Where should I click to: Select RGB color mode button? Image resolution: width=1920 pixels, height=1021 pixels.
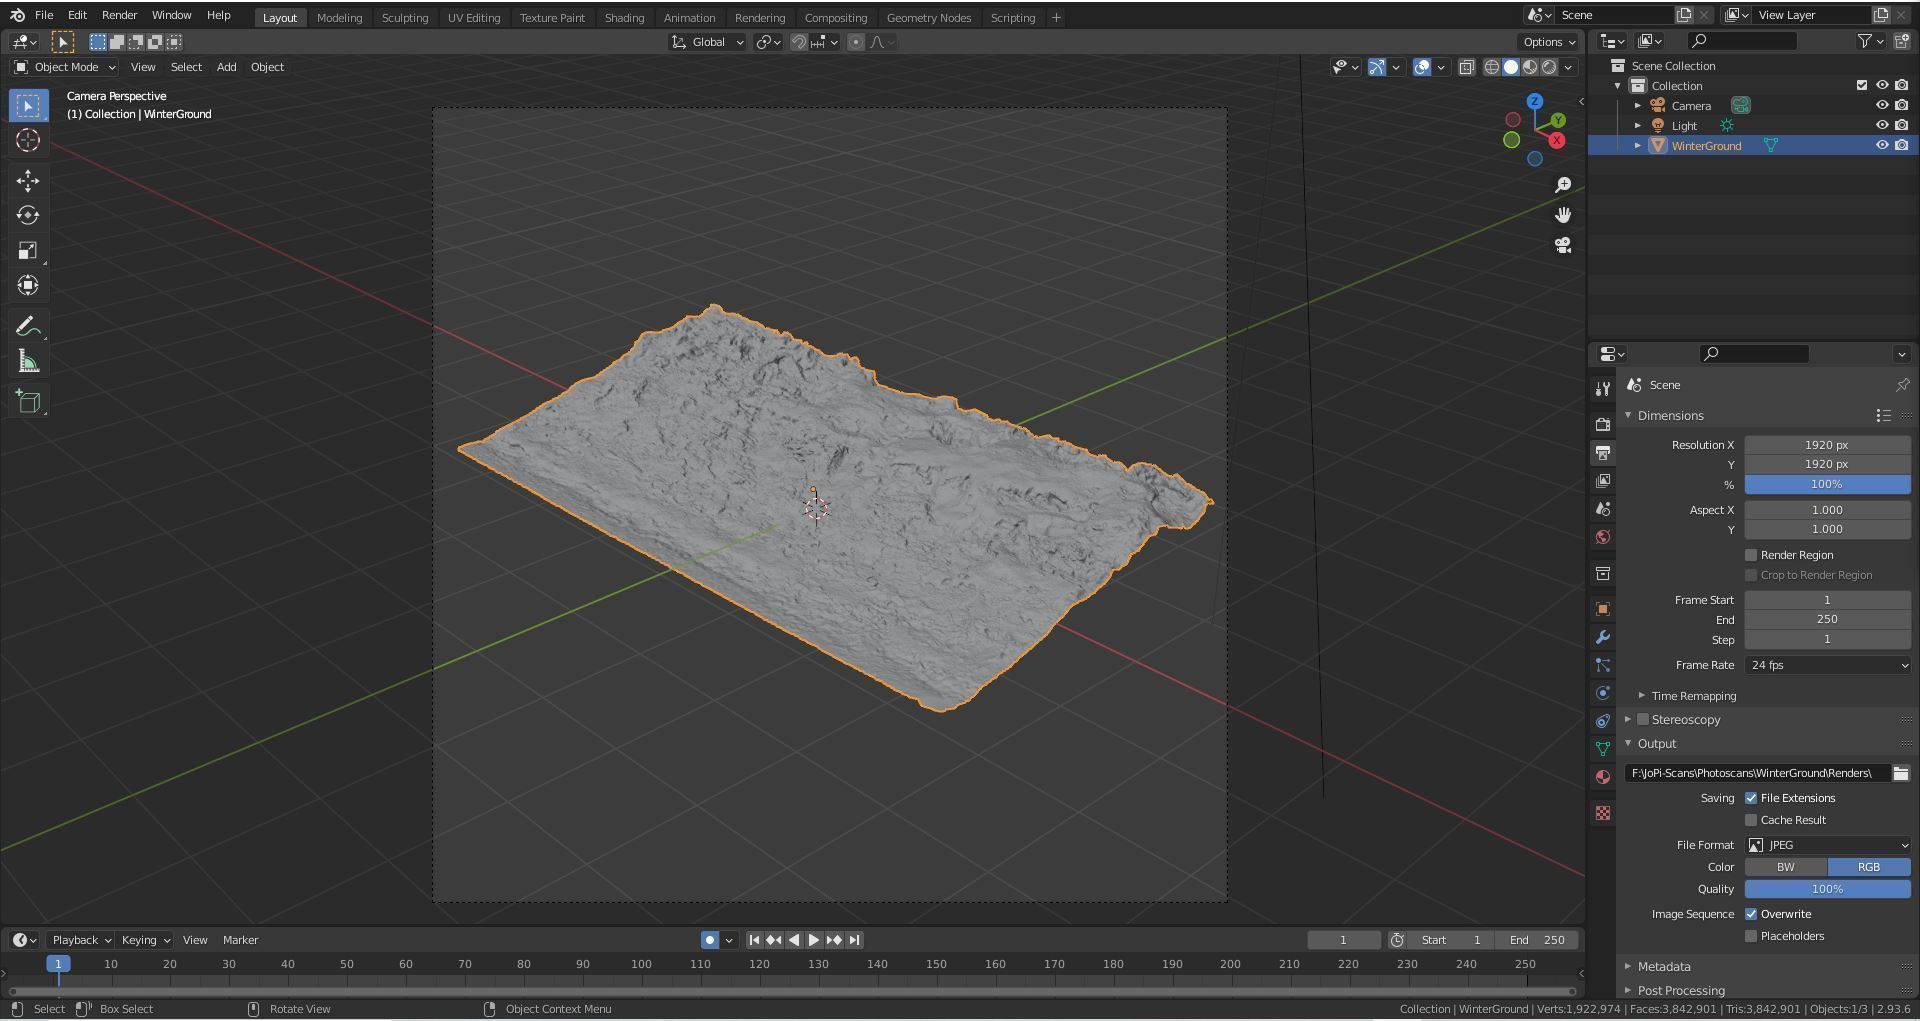[x=1869, y=867]
